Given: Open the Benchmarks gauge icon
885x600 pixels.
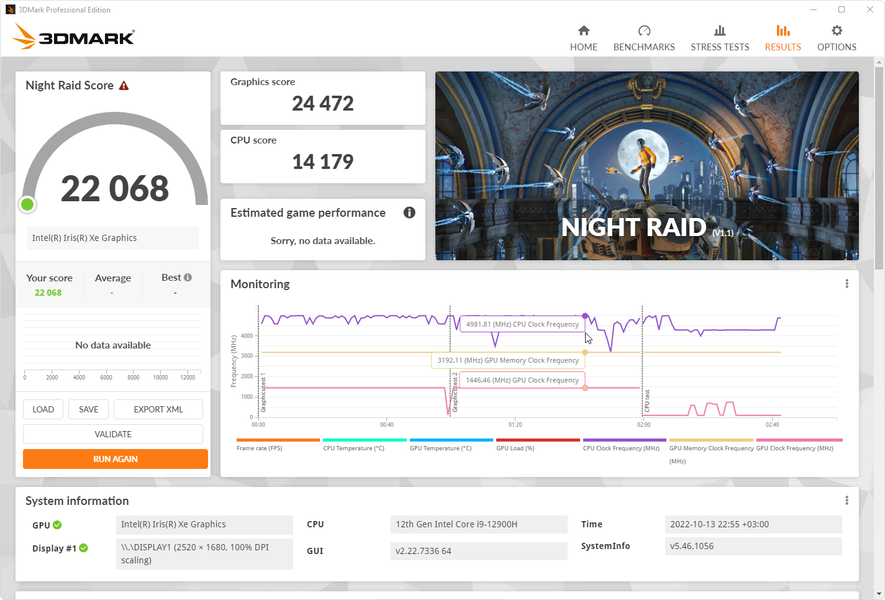Looking at the screenshot, I should click(x=644, y=30).
